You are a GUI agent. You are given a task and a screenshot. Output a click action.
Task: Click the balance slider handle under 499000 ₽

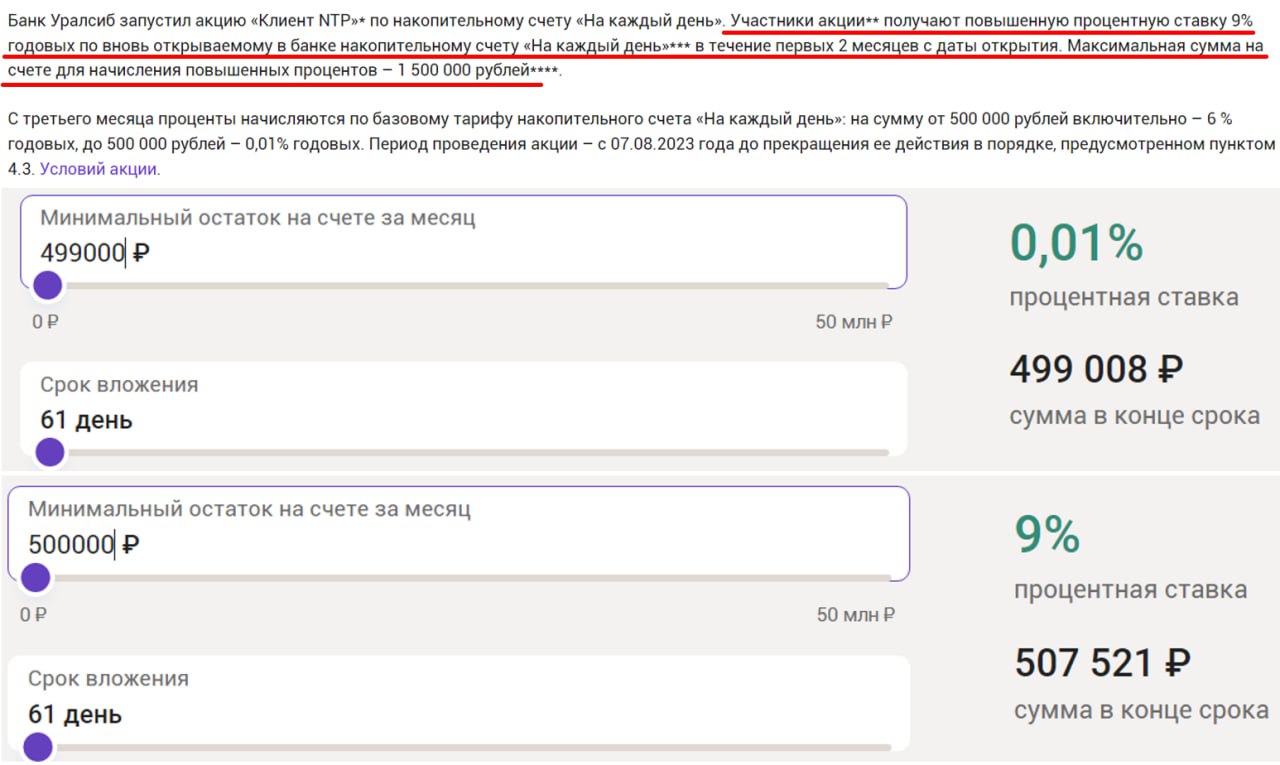pos(47,285)
